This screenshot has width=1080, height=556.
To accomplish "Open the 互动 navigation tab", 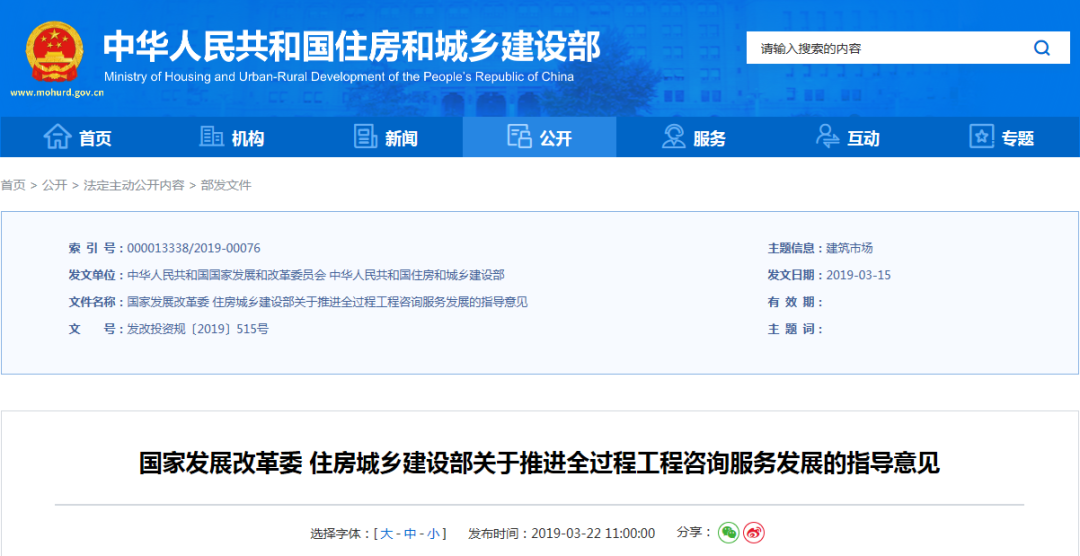I will click(x=848, y=137).
